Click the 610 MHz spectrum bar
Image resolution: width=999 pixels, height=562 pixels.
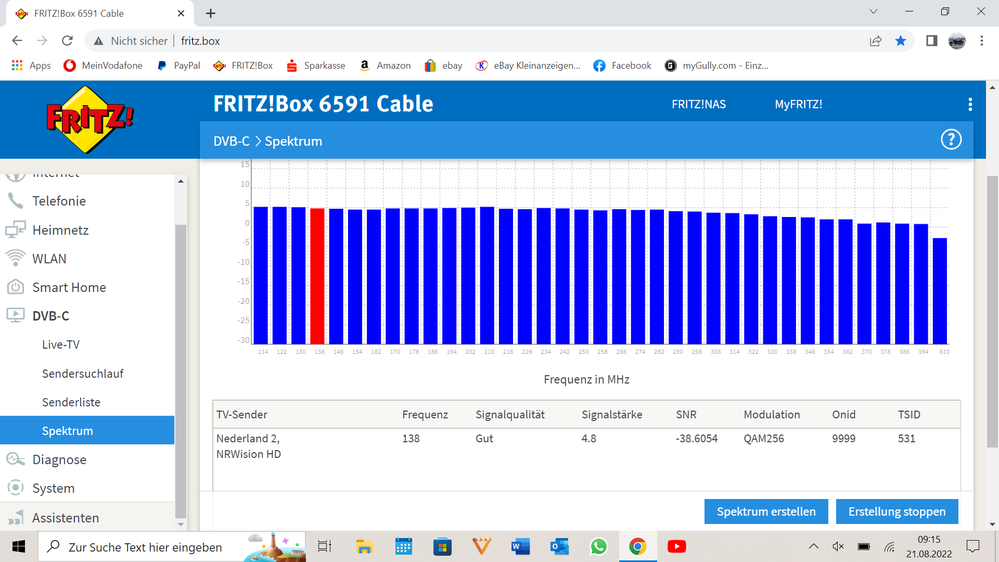click(940, 291)
